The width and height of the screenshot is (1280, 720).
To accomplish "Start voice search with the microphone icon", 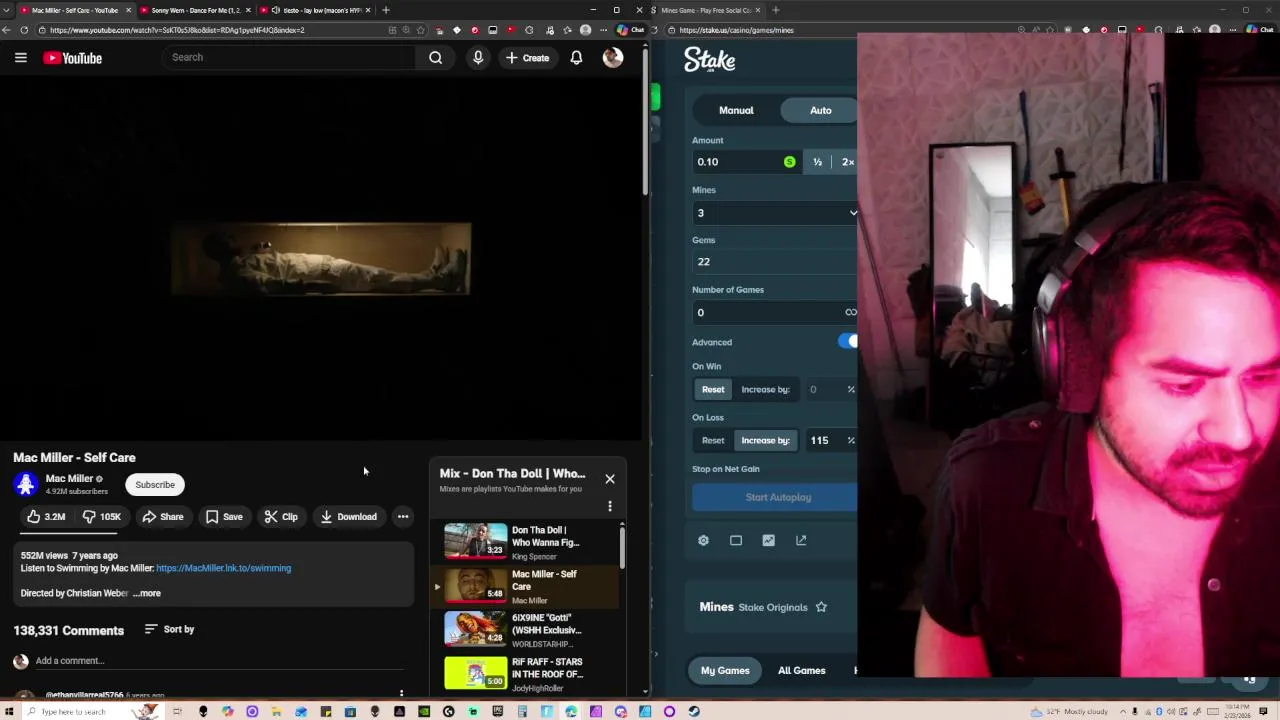I will pyautogui.click(x=478, y=58).
